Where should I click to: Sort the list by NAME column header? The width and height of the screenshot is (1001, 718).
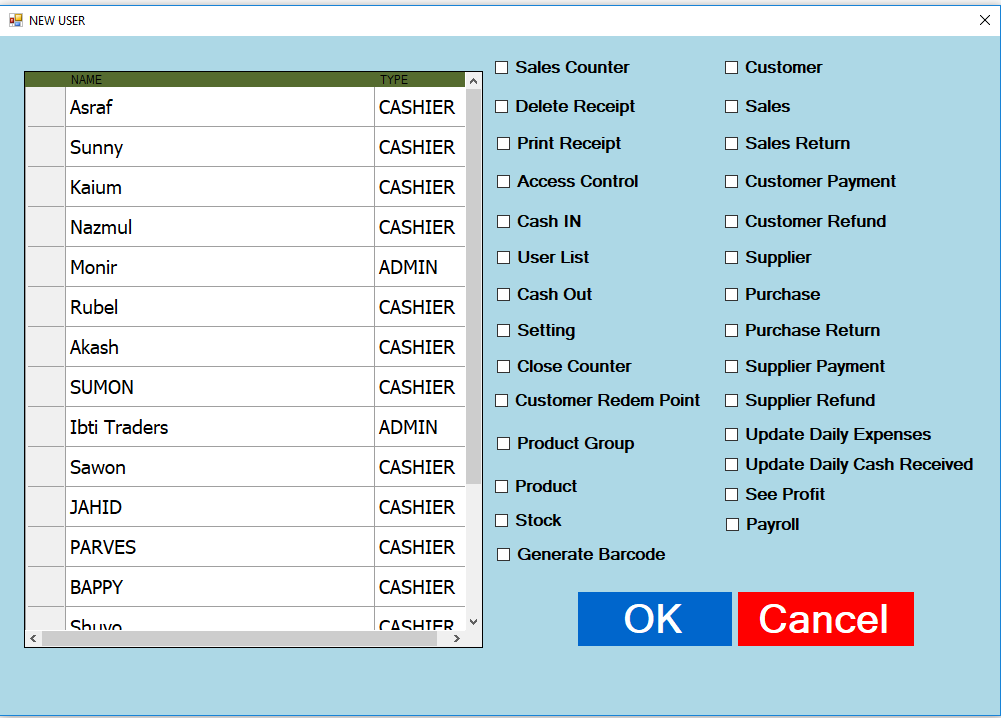220,80
